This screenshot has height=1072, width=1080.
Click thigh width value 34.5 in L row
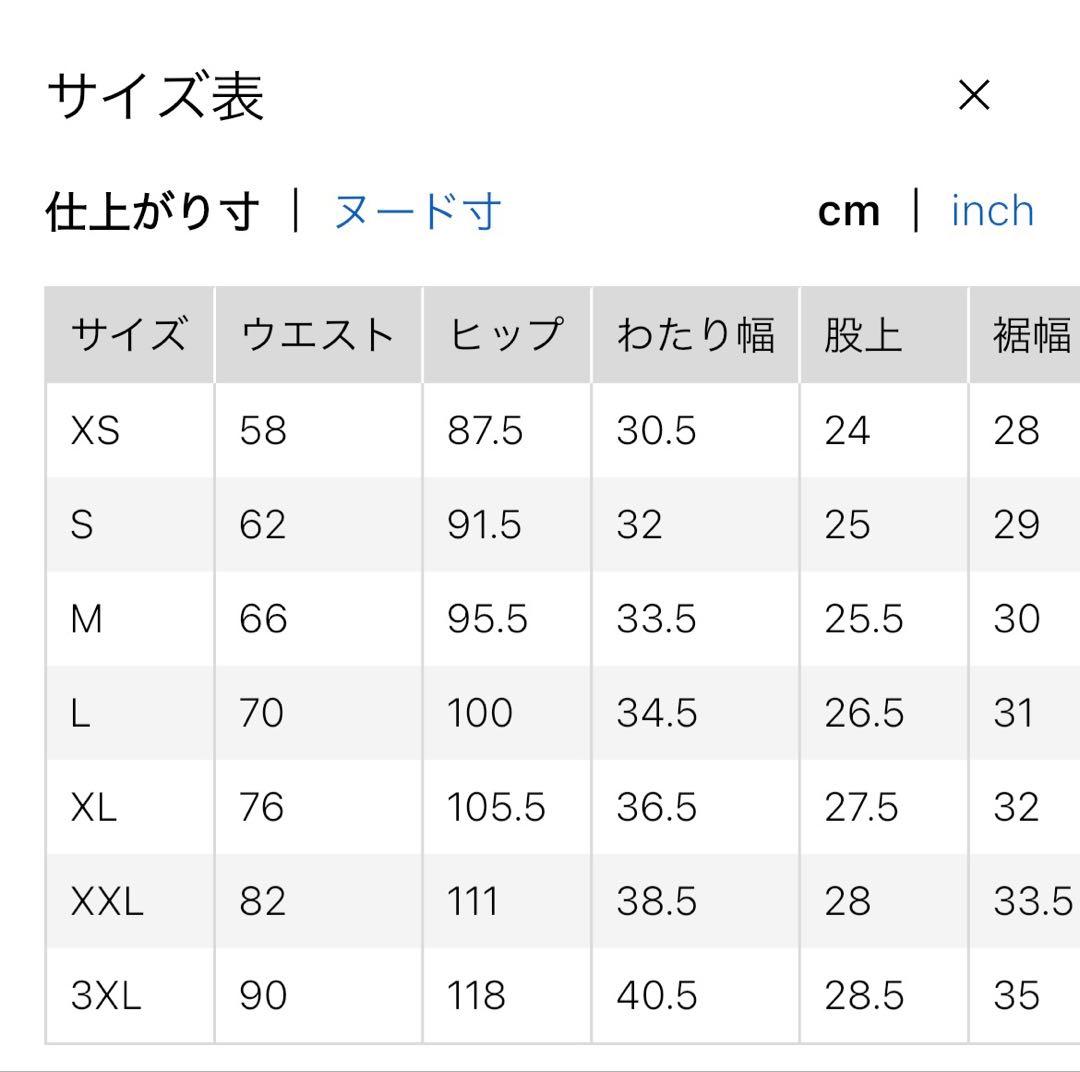[656, 714]
